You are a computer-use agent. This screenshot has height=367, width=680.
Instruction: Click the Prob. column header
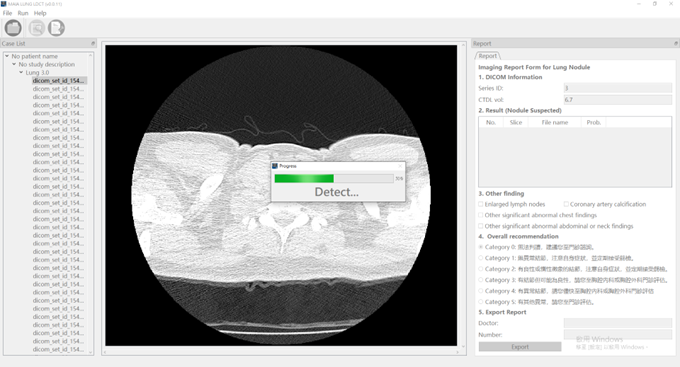[x=594, y=122]
